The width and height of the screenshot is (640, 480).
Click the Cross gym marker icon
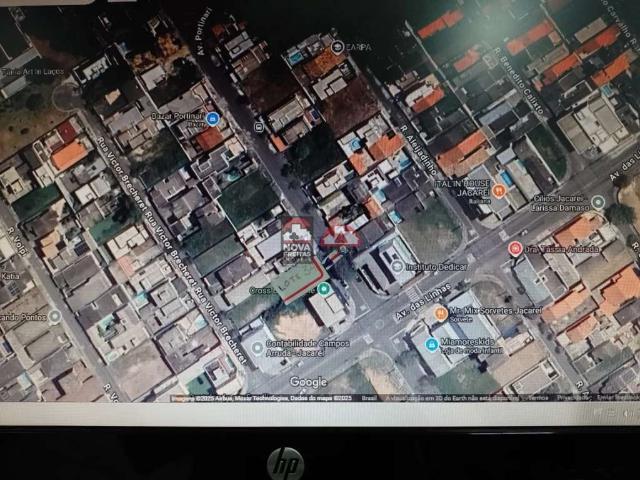click(325, 289)
